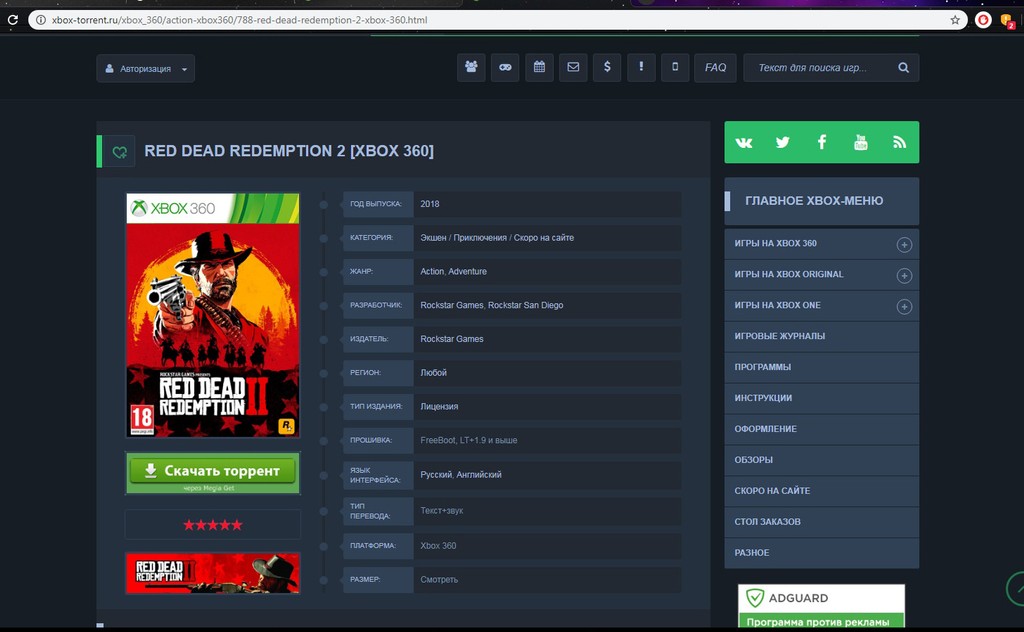The width and height of the screenshot is (1024, 632).
Task: Go to the СКОРО НА САЙТЕ menu item
Action: (822, 490)
